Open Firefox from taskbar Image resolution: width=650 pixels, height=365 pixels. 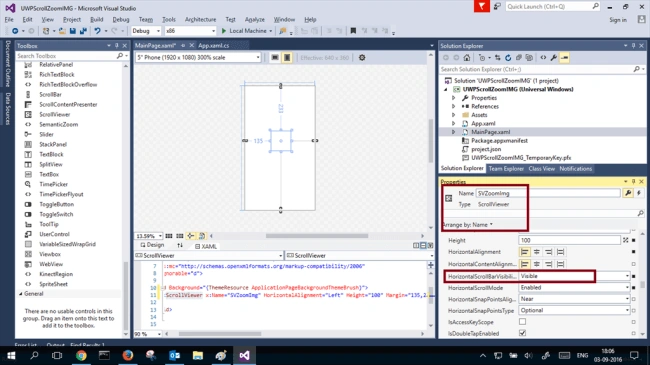click(x=128, y=355)
